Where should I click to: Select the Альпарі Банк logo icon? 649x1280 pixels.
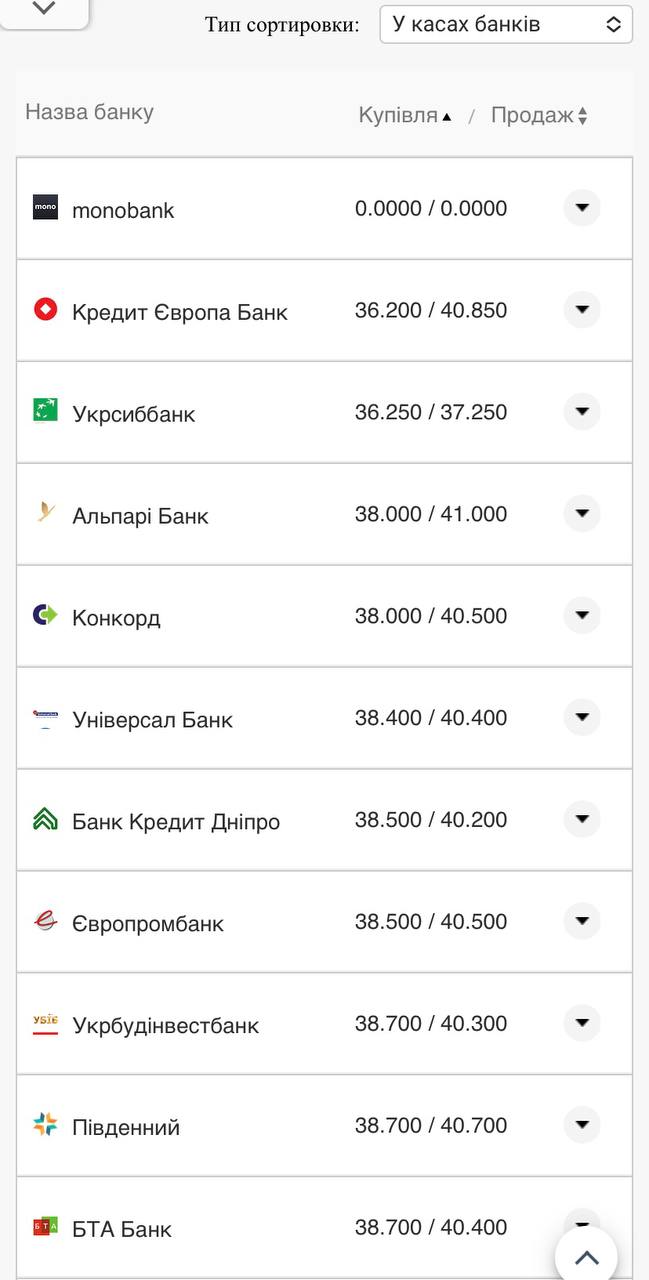44,514
